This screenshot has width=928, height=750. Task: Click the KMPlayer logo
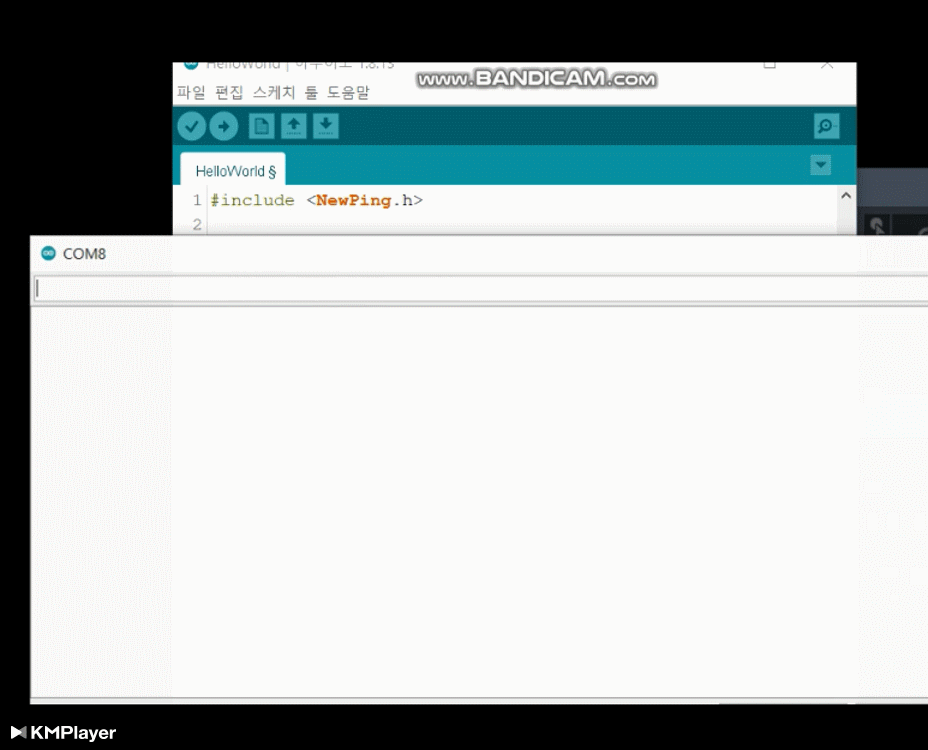tap(63, 732)
